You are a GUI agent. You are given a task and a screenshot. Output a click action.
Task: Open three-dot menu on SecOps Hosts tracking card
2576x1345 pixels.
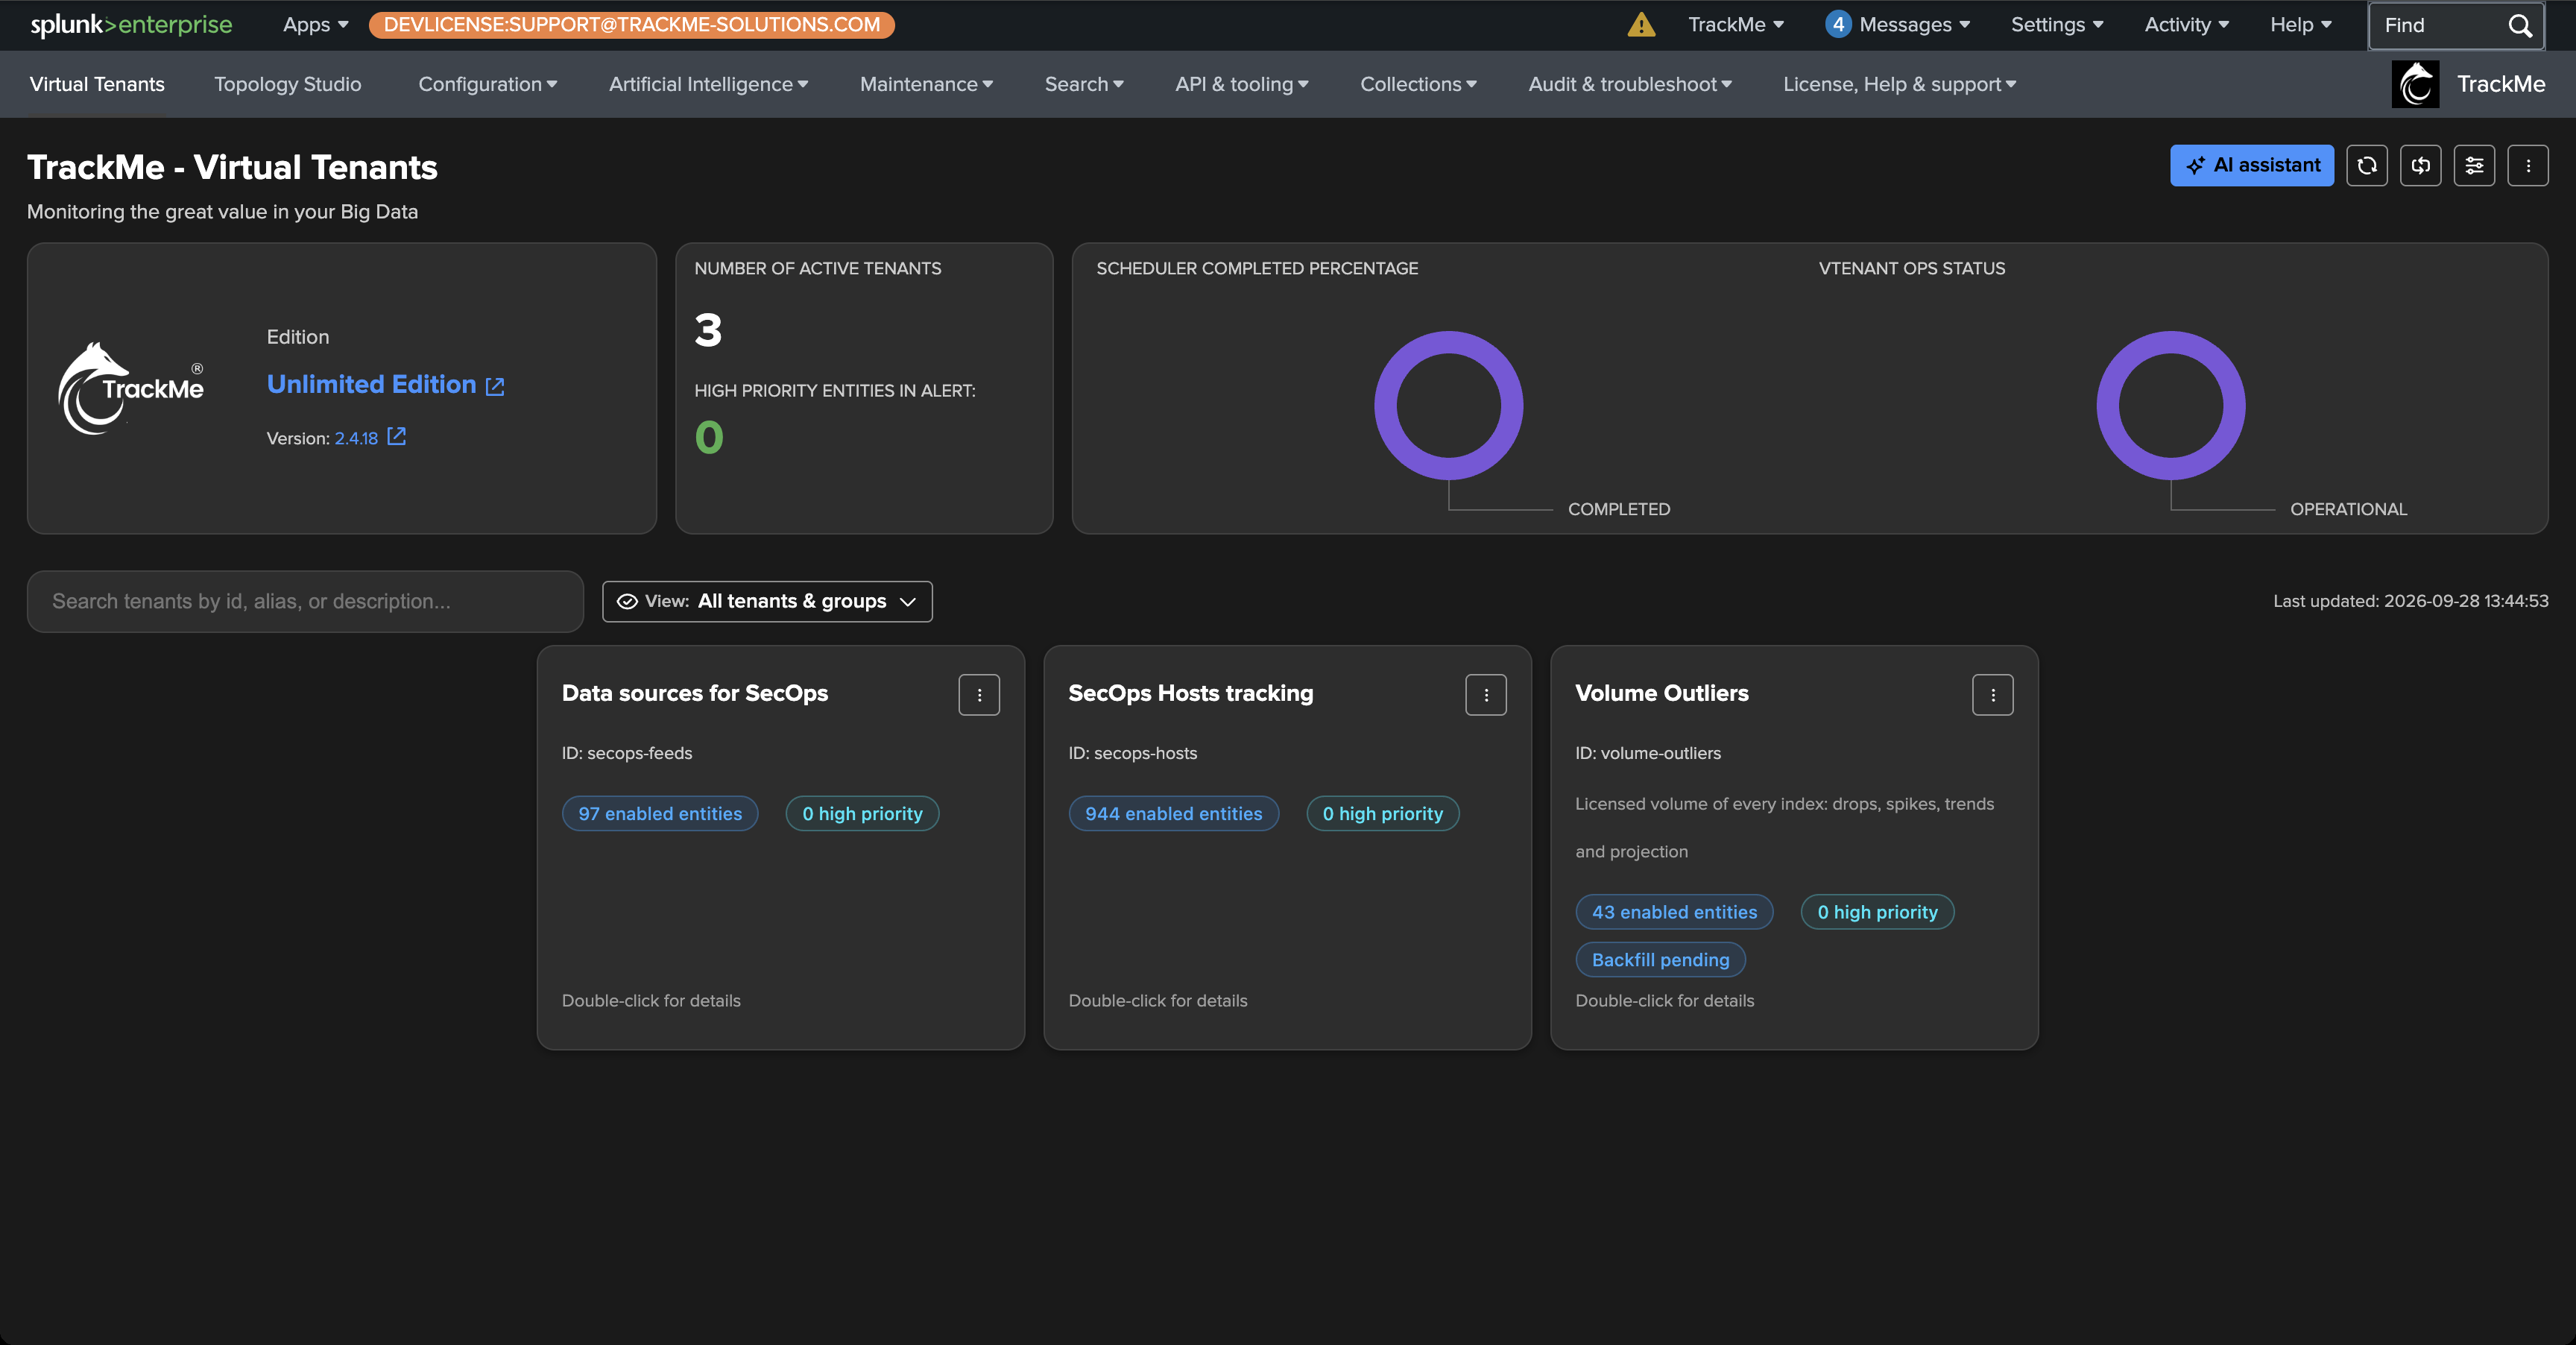tap(1486, 695)
